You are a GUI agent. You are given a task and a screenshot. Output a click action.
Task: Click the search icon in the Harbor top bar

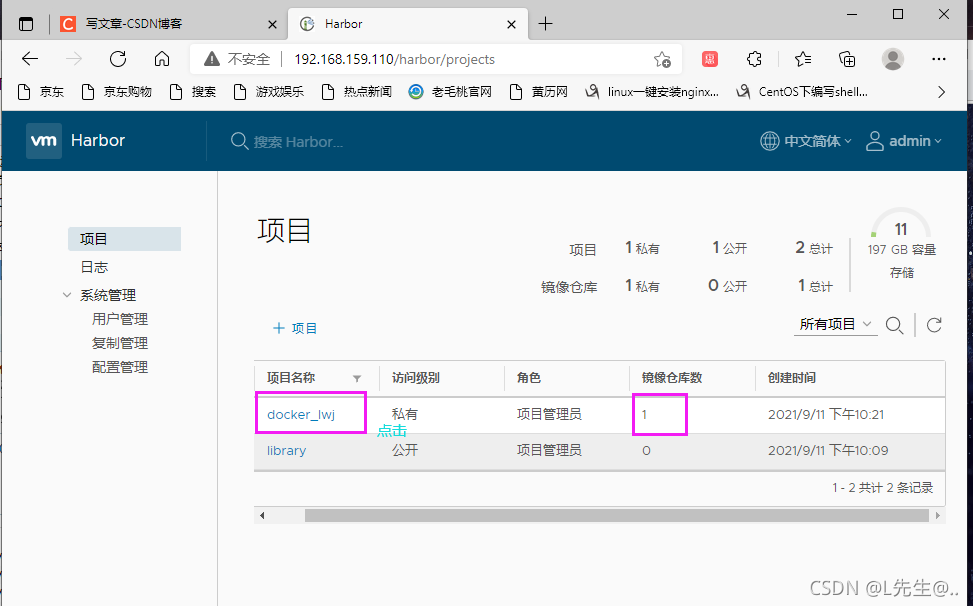click(239, 140)
